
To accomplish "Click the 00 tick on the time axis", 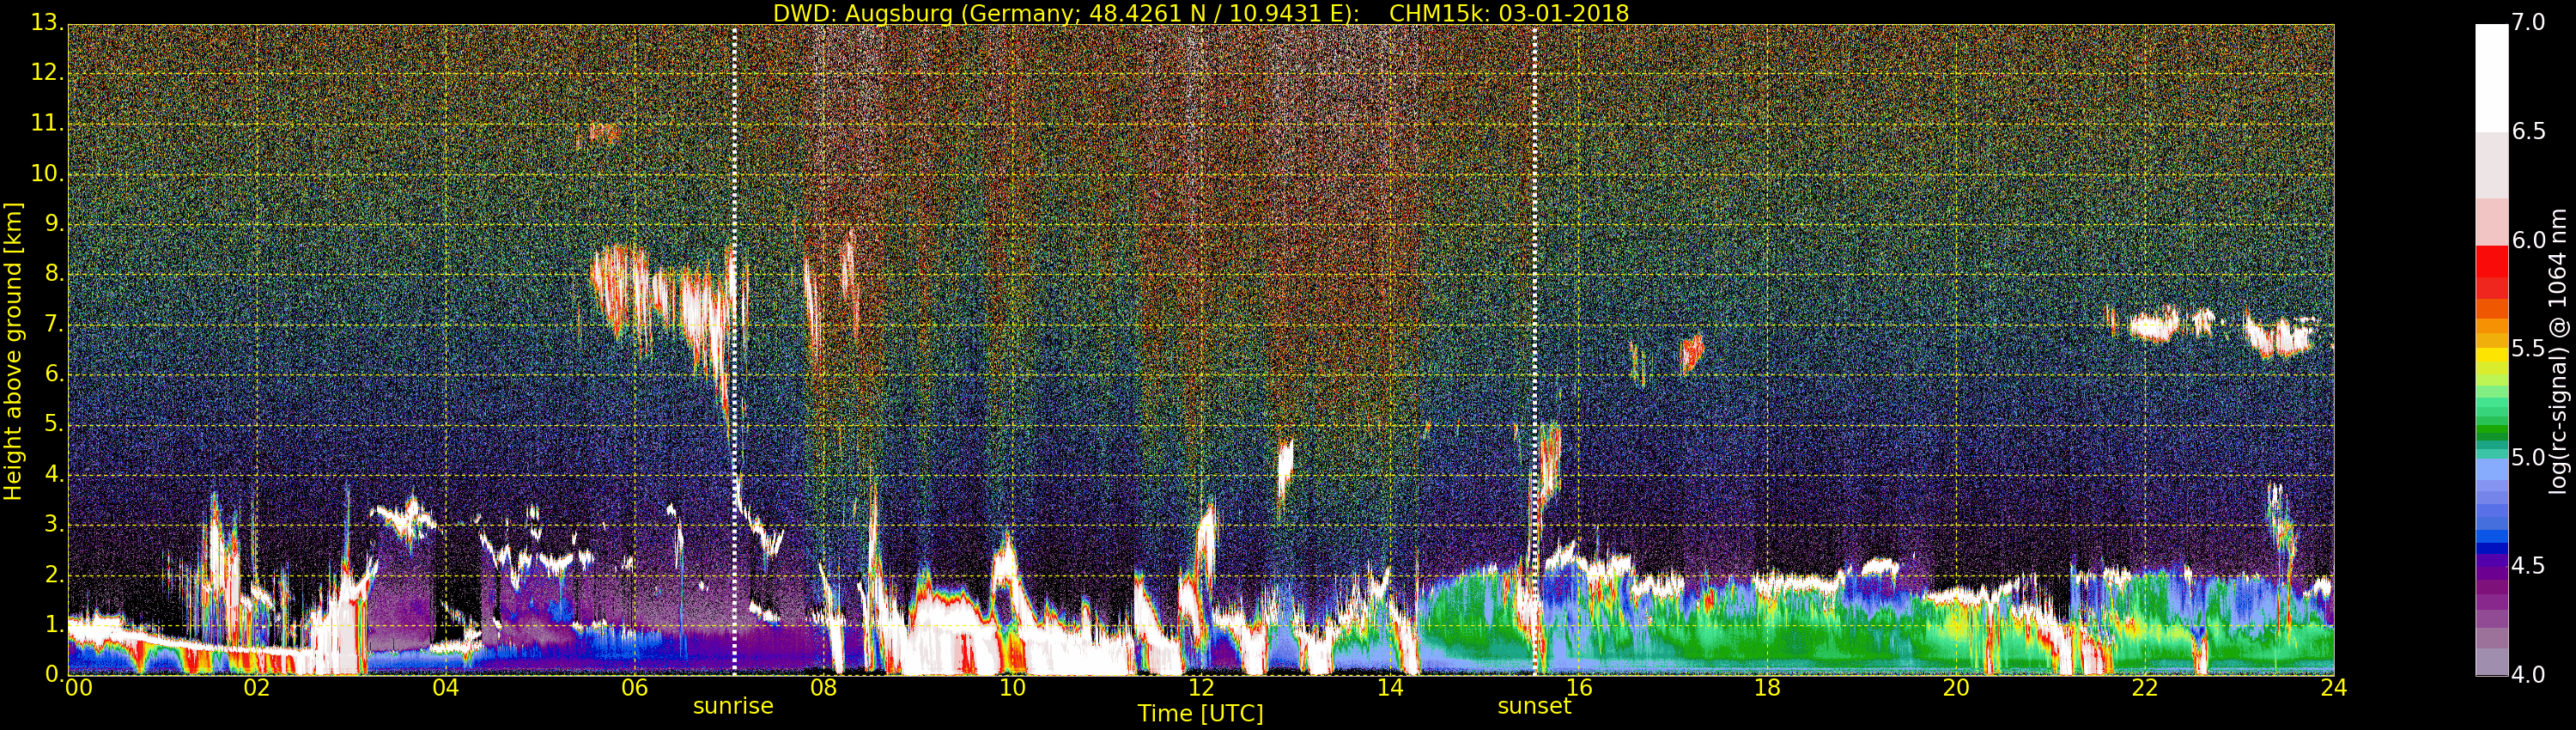I will [78, 688].
